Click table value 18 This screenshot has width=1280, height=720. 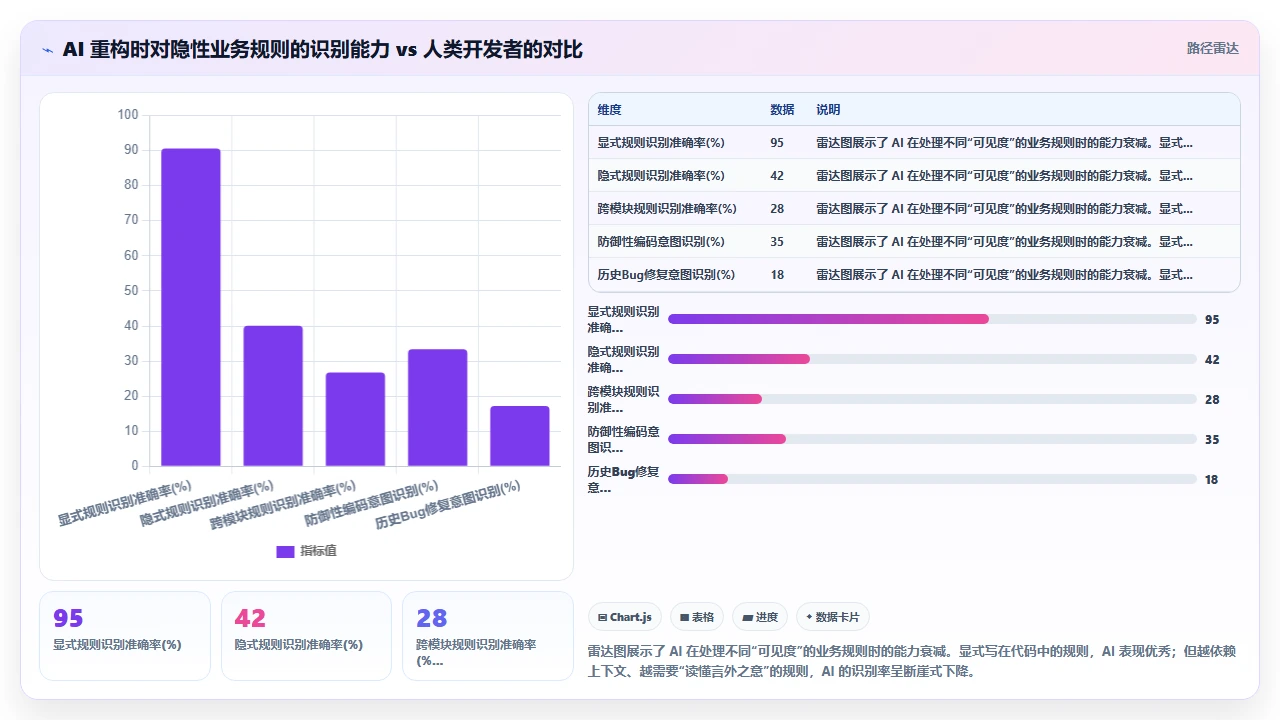pyautogui.click(x=777, y=275)
